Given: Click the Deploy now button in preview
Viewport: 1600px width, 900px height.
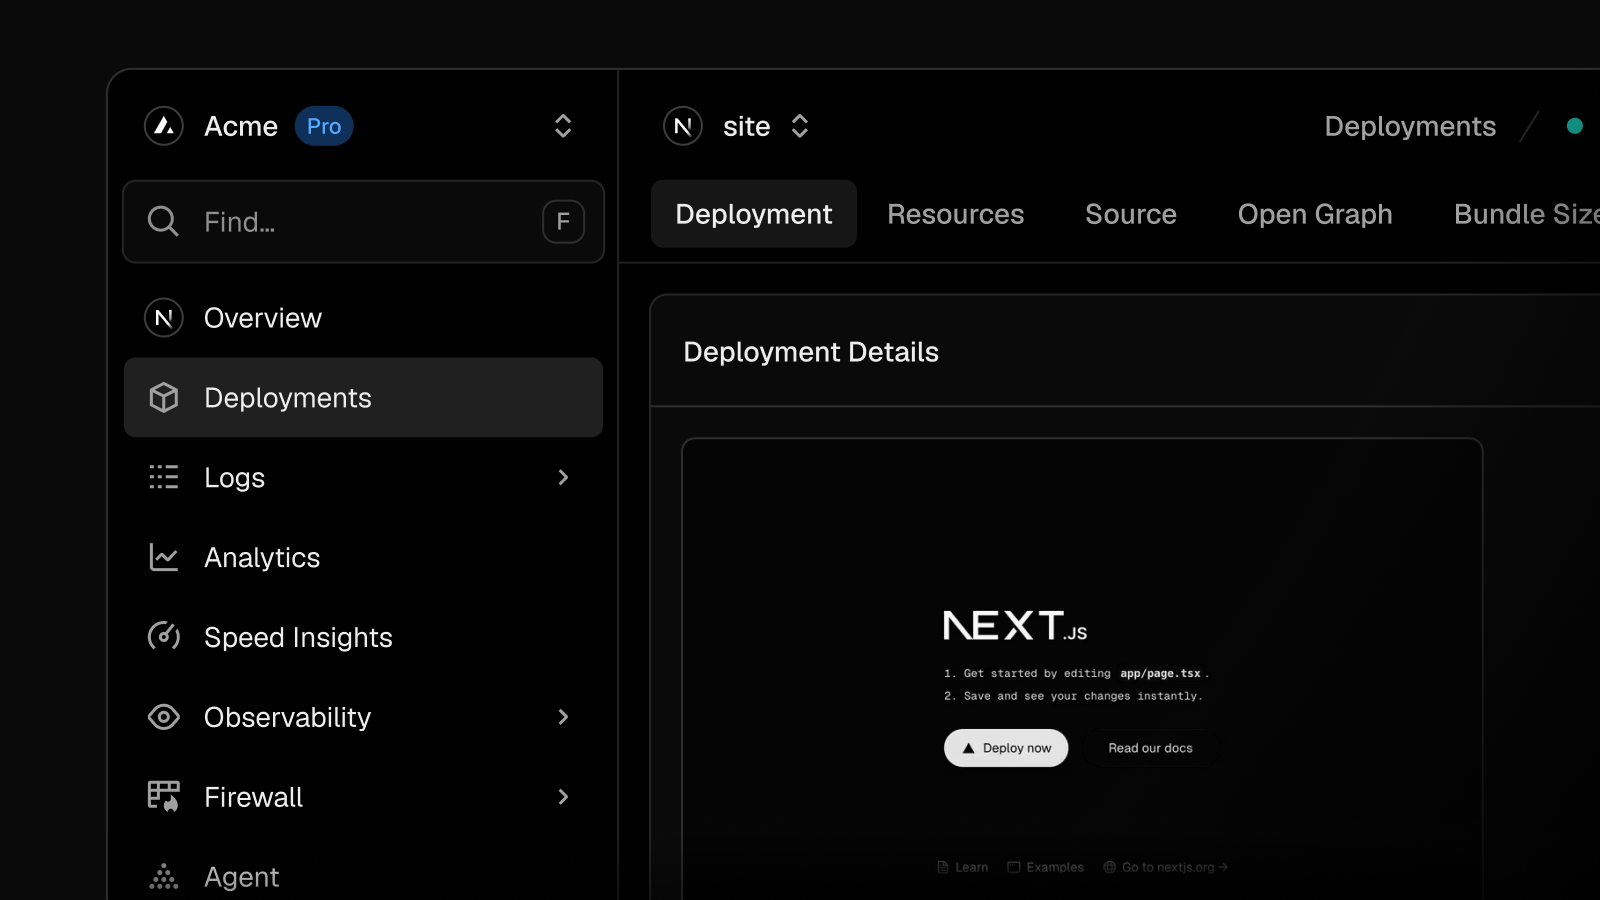Looking at the screenshot, I should coord(1006,748).
